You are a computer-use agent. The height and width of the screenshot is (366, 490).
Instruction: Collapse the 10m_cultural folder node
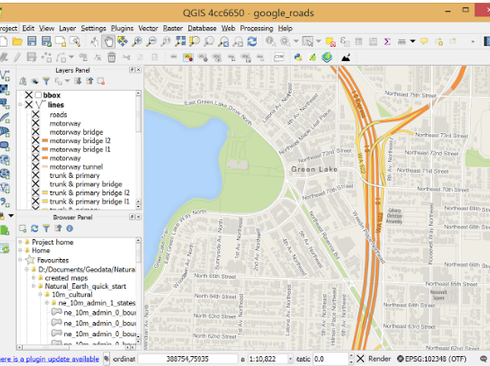click(40, 294)
